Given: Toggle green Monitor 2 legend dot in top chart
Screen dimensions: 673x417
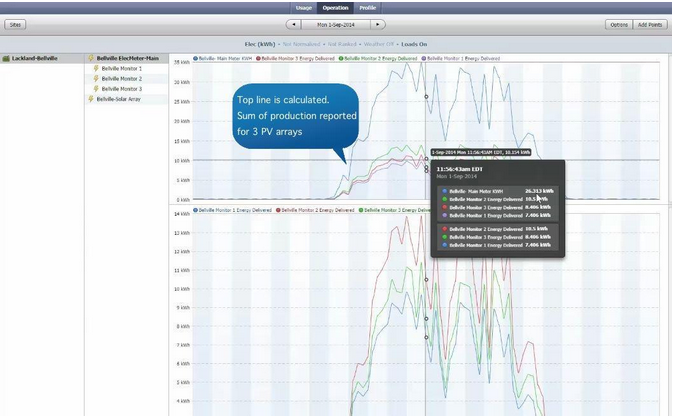Looking at the screenshot, I should pyautogui.click(x=341, y=58).
